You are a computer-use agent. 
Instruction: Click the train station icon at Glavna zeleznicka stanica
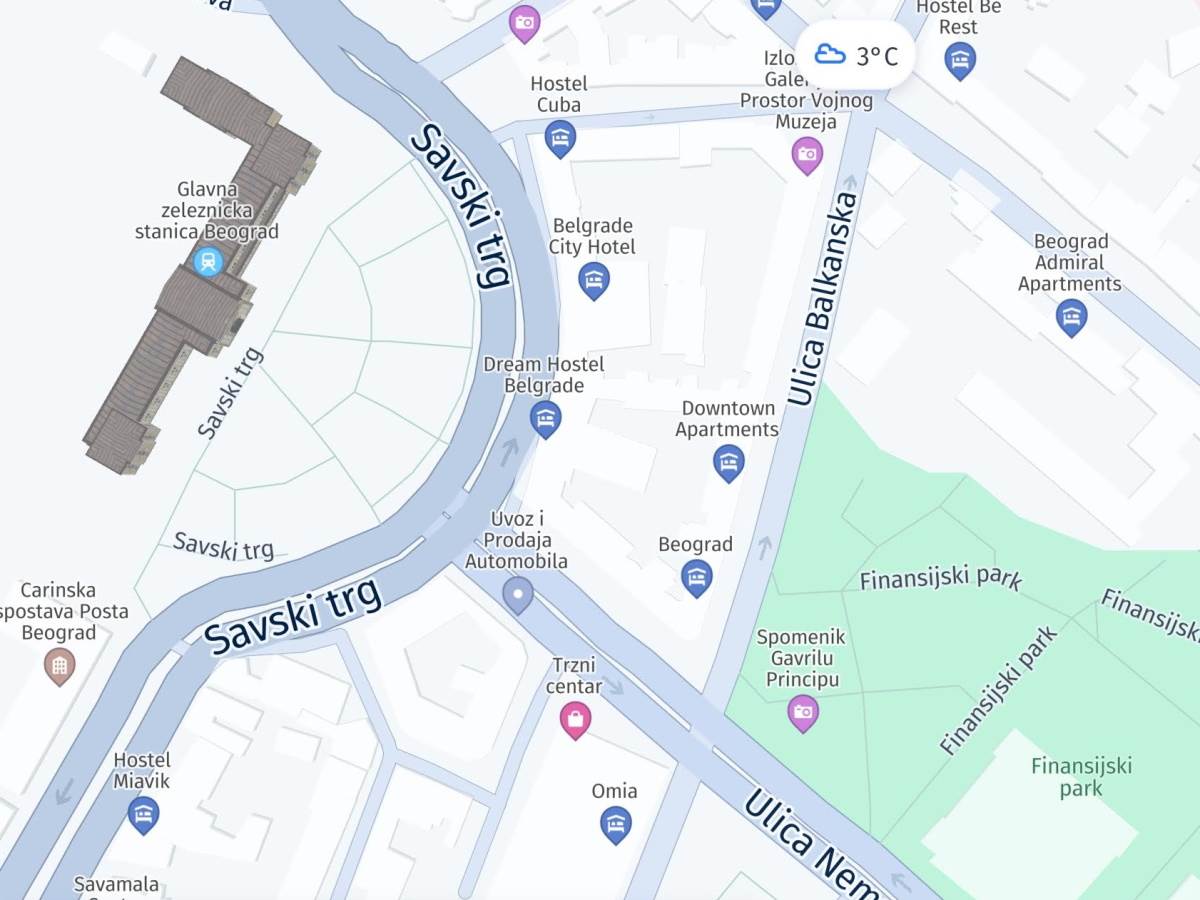[x=208, y=261]
